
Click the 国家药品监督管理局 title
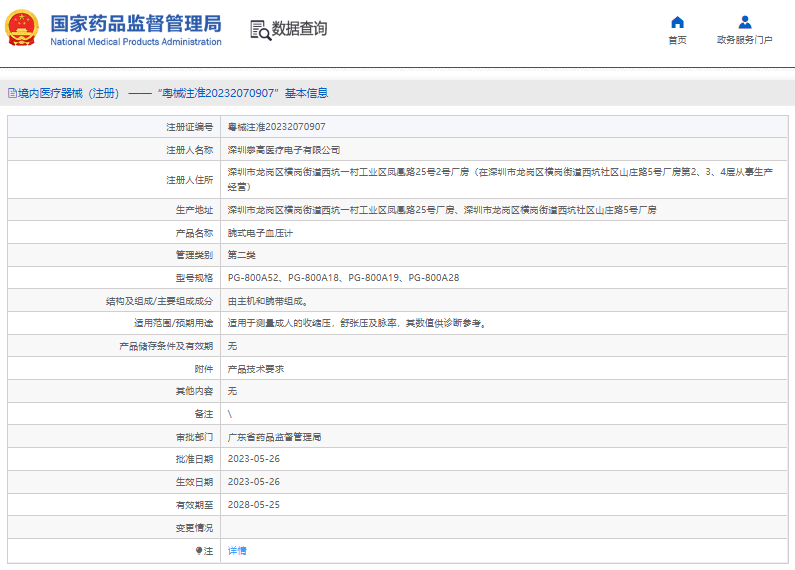[136, 24]
